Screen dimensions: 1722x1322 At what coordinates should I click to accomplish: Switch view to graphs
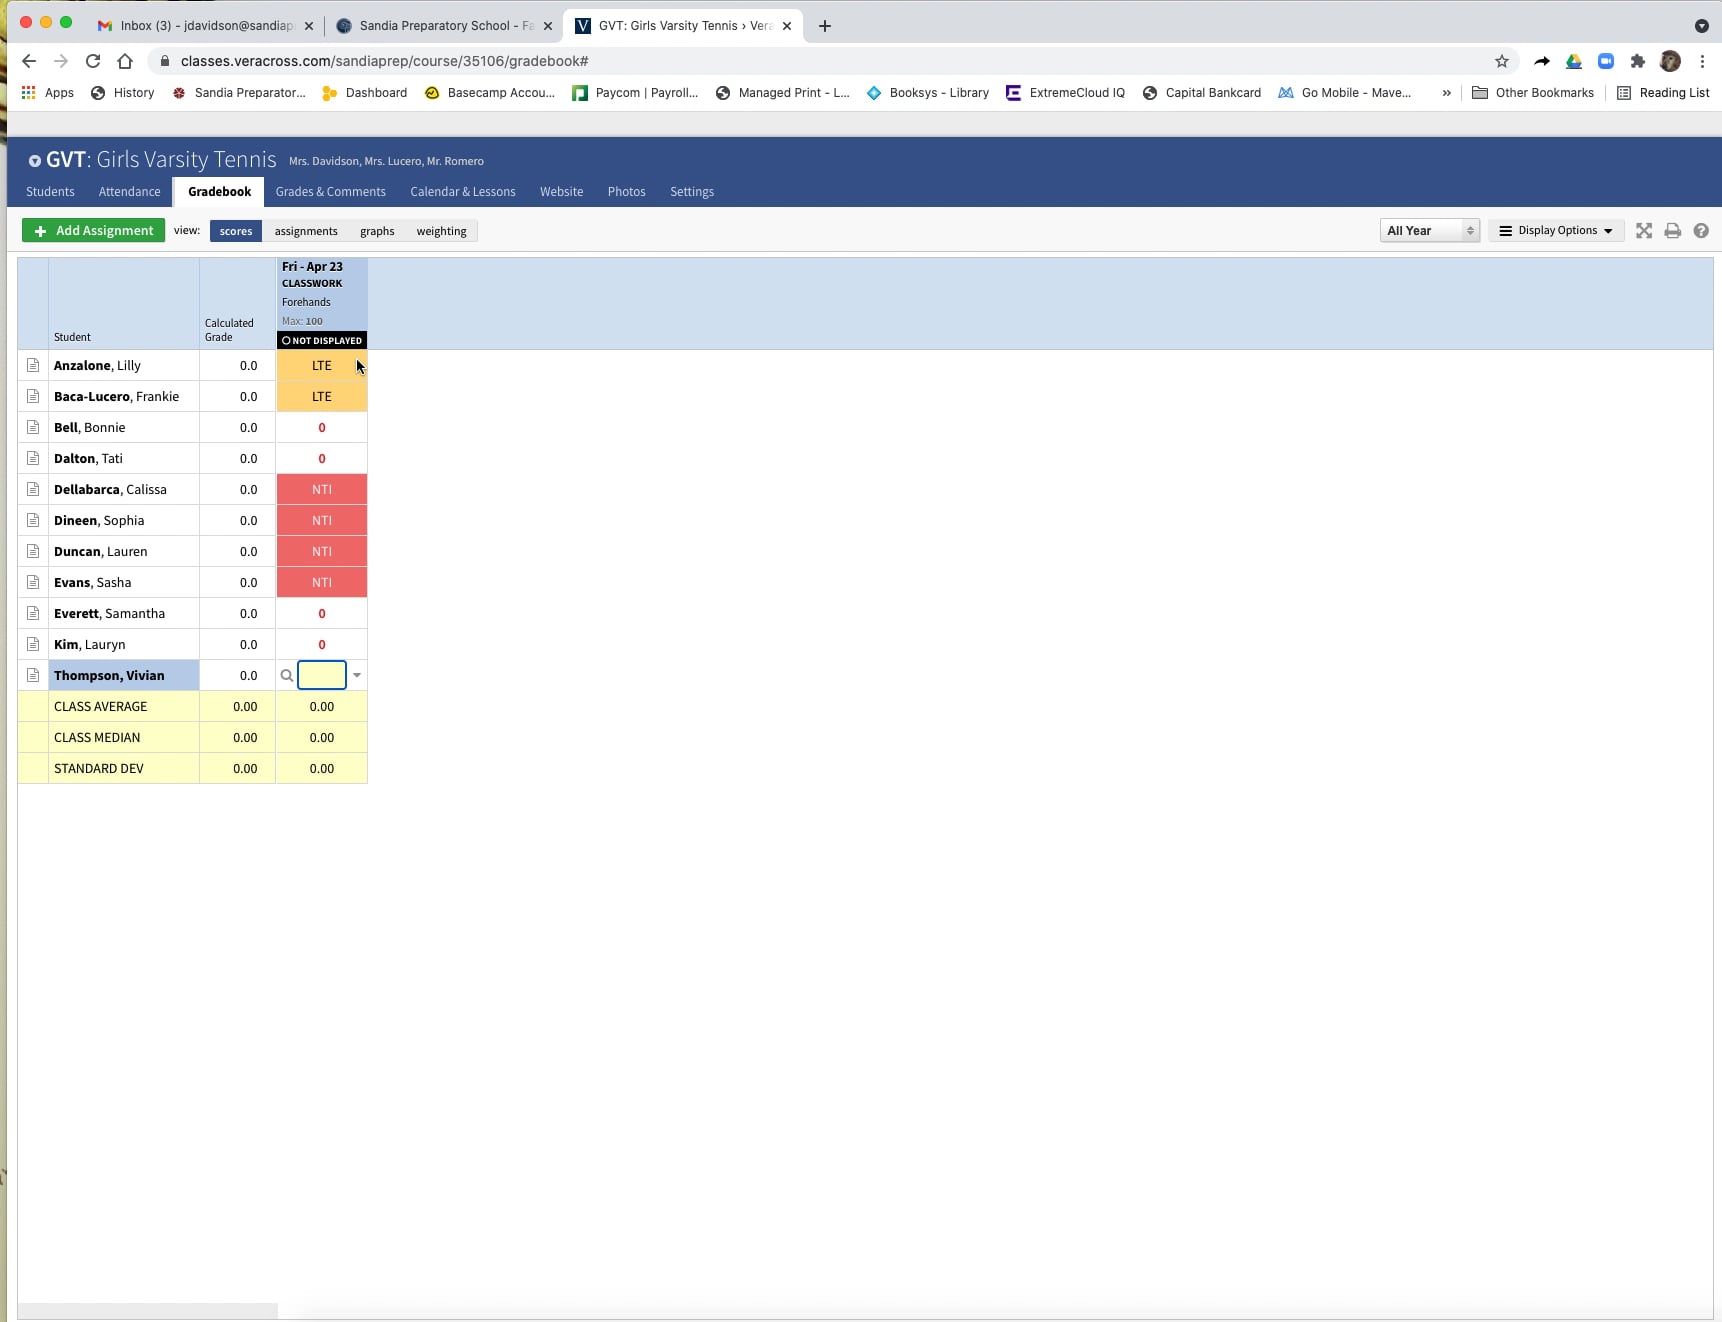point(377,231)
